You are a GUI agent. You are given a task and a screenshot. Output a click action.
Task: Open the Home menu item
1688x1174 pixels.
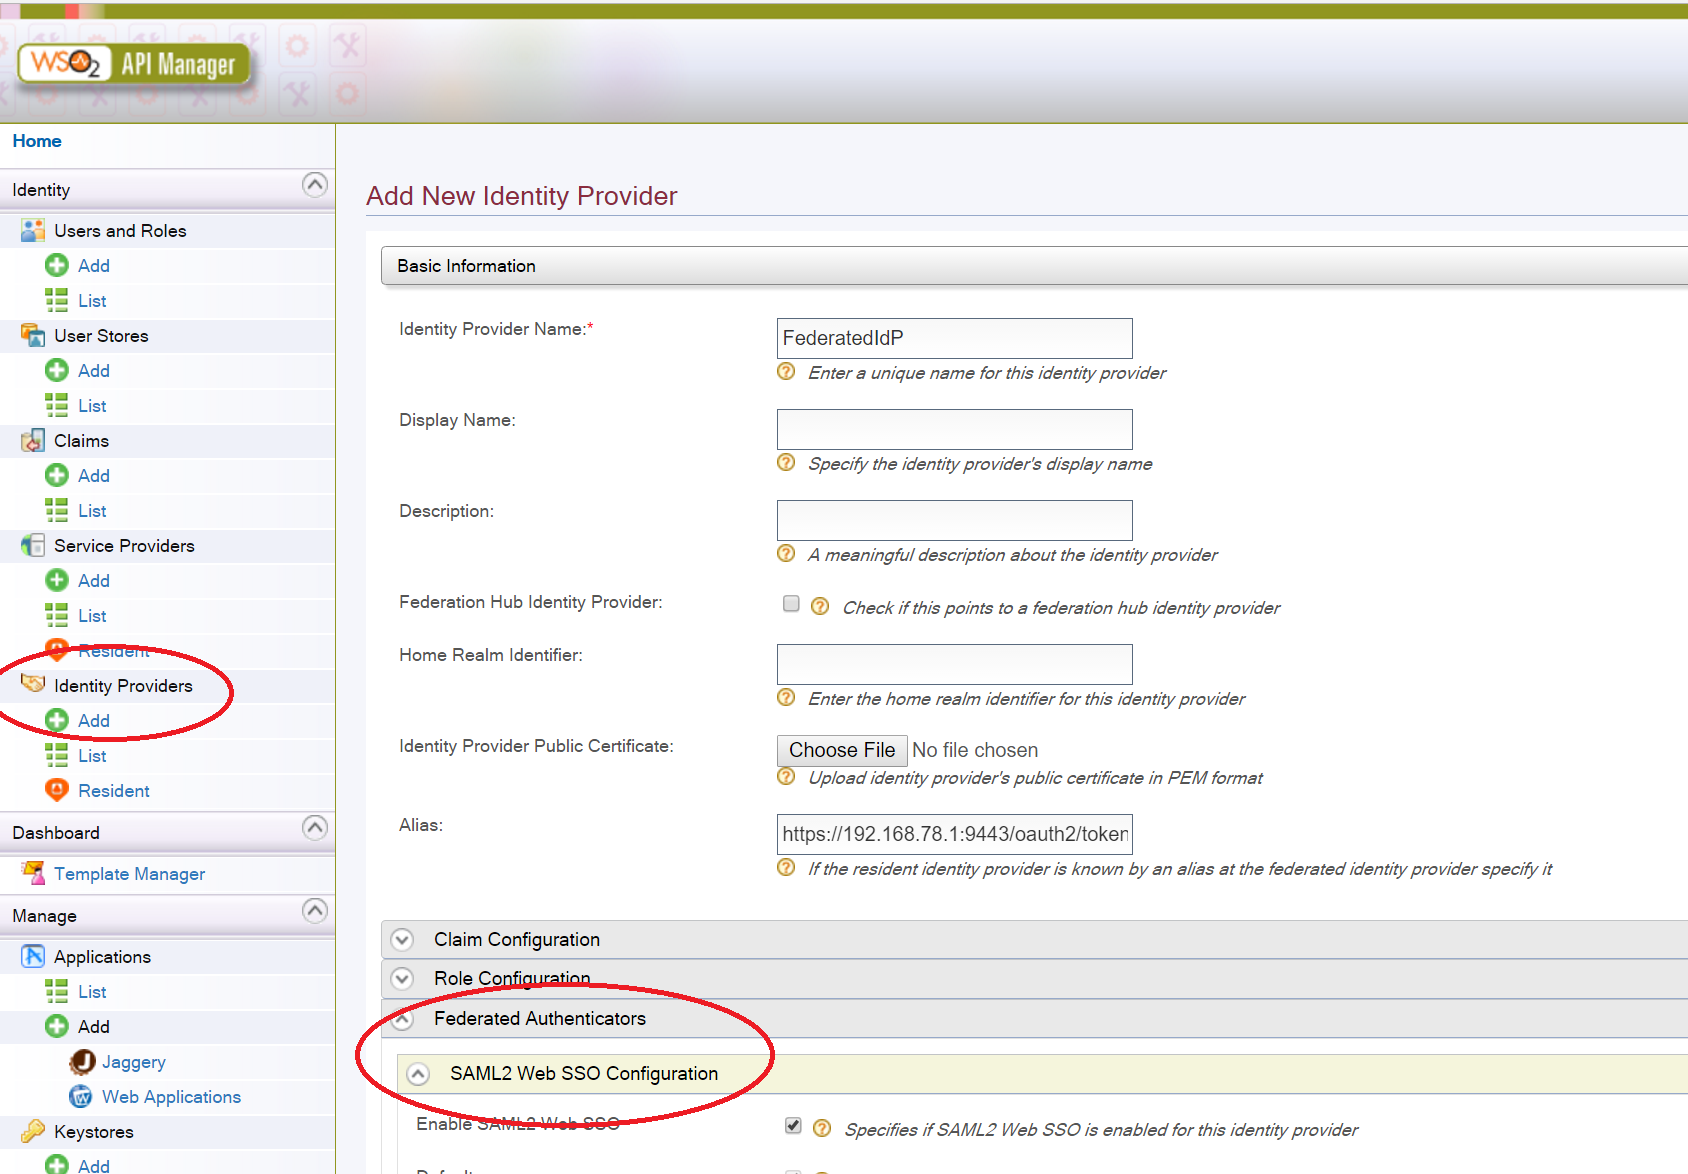coord(37,141)
